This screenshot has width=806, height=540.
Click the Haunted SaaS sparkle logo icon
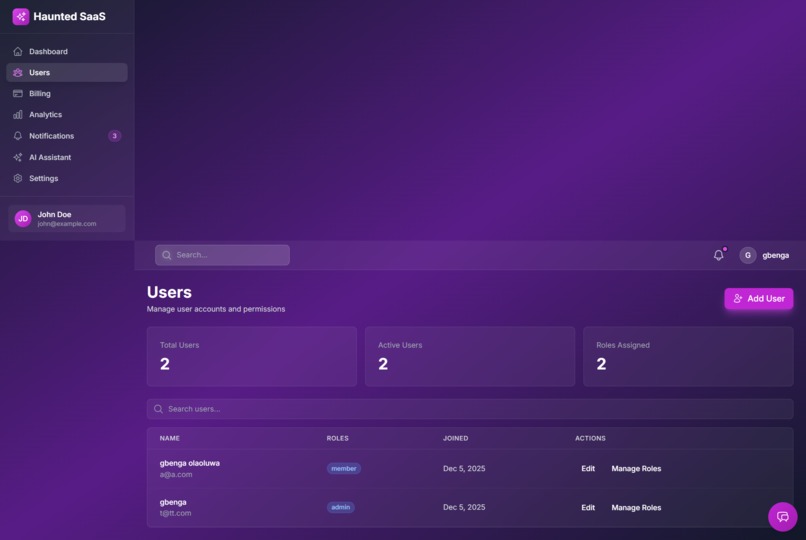point(21,16)
